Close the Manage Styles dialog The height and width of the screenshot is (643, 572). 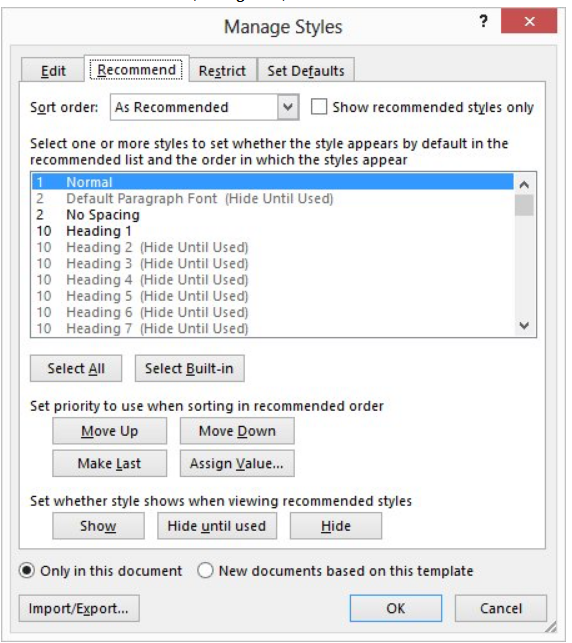[529, 21]
